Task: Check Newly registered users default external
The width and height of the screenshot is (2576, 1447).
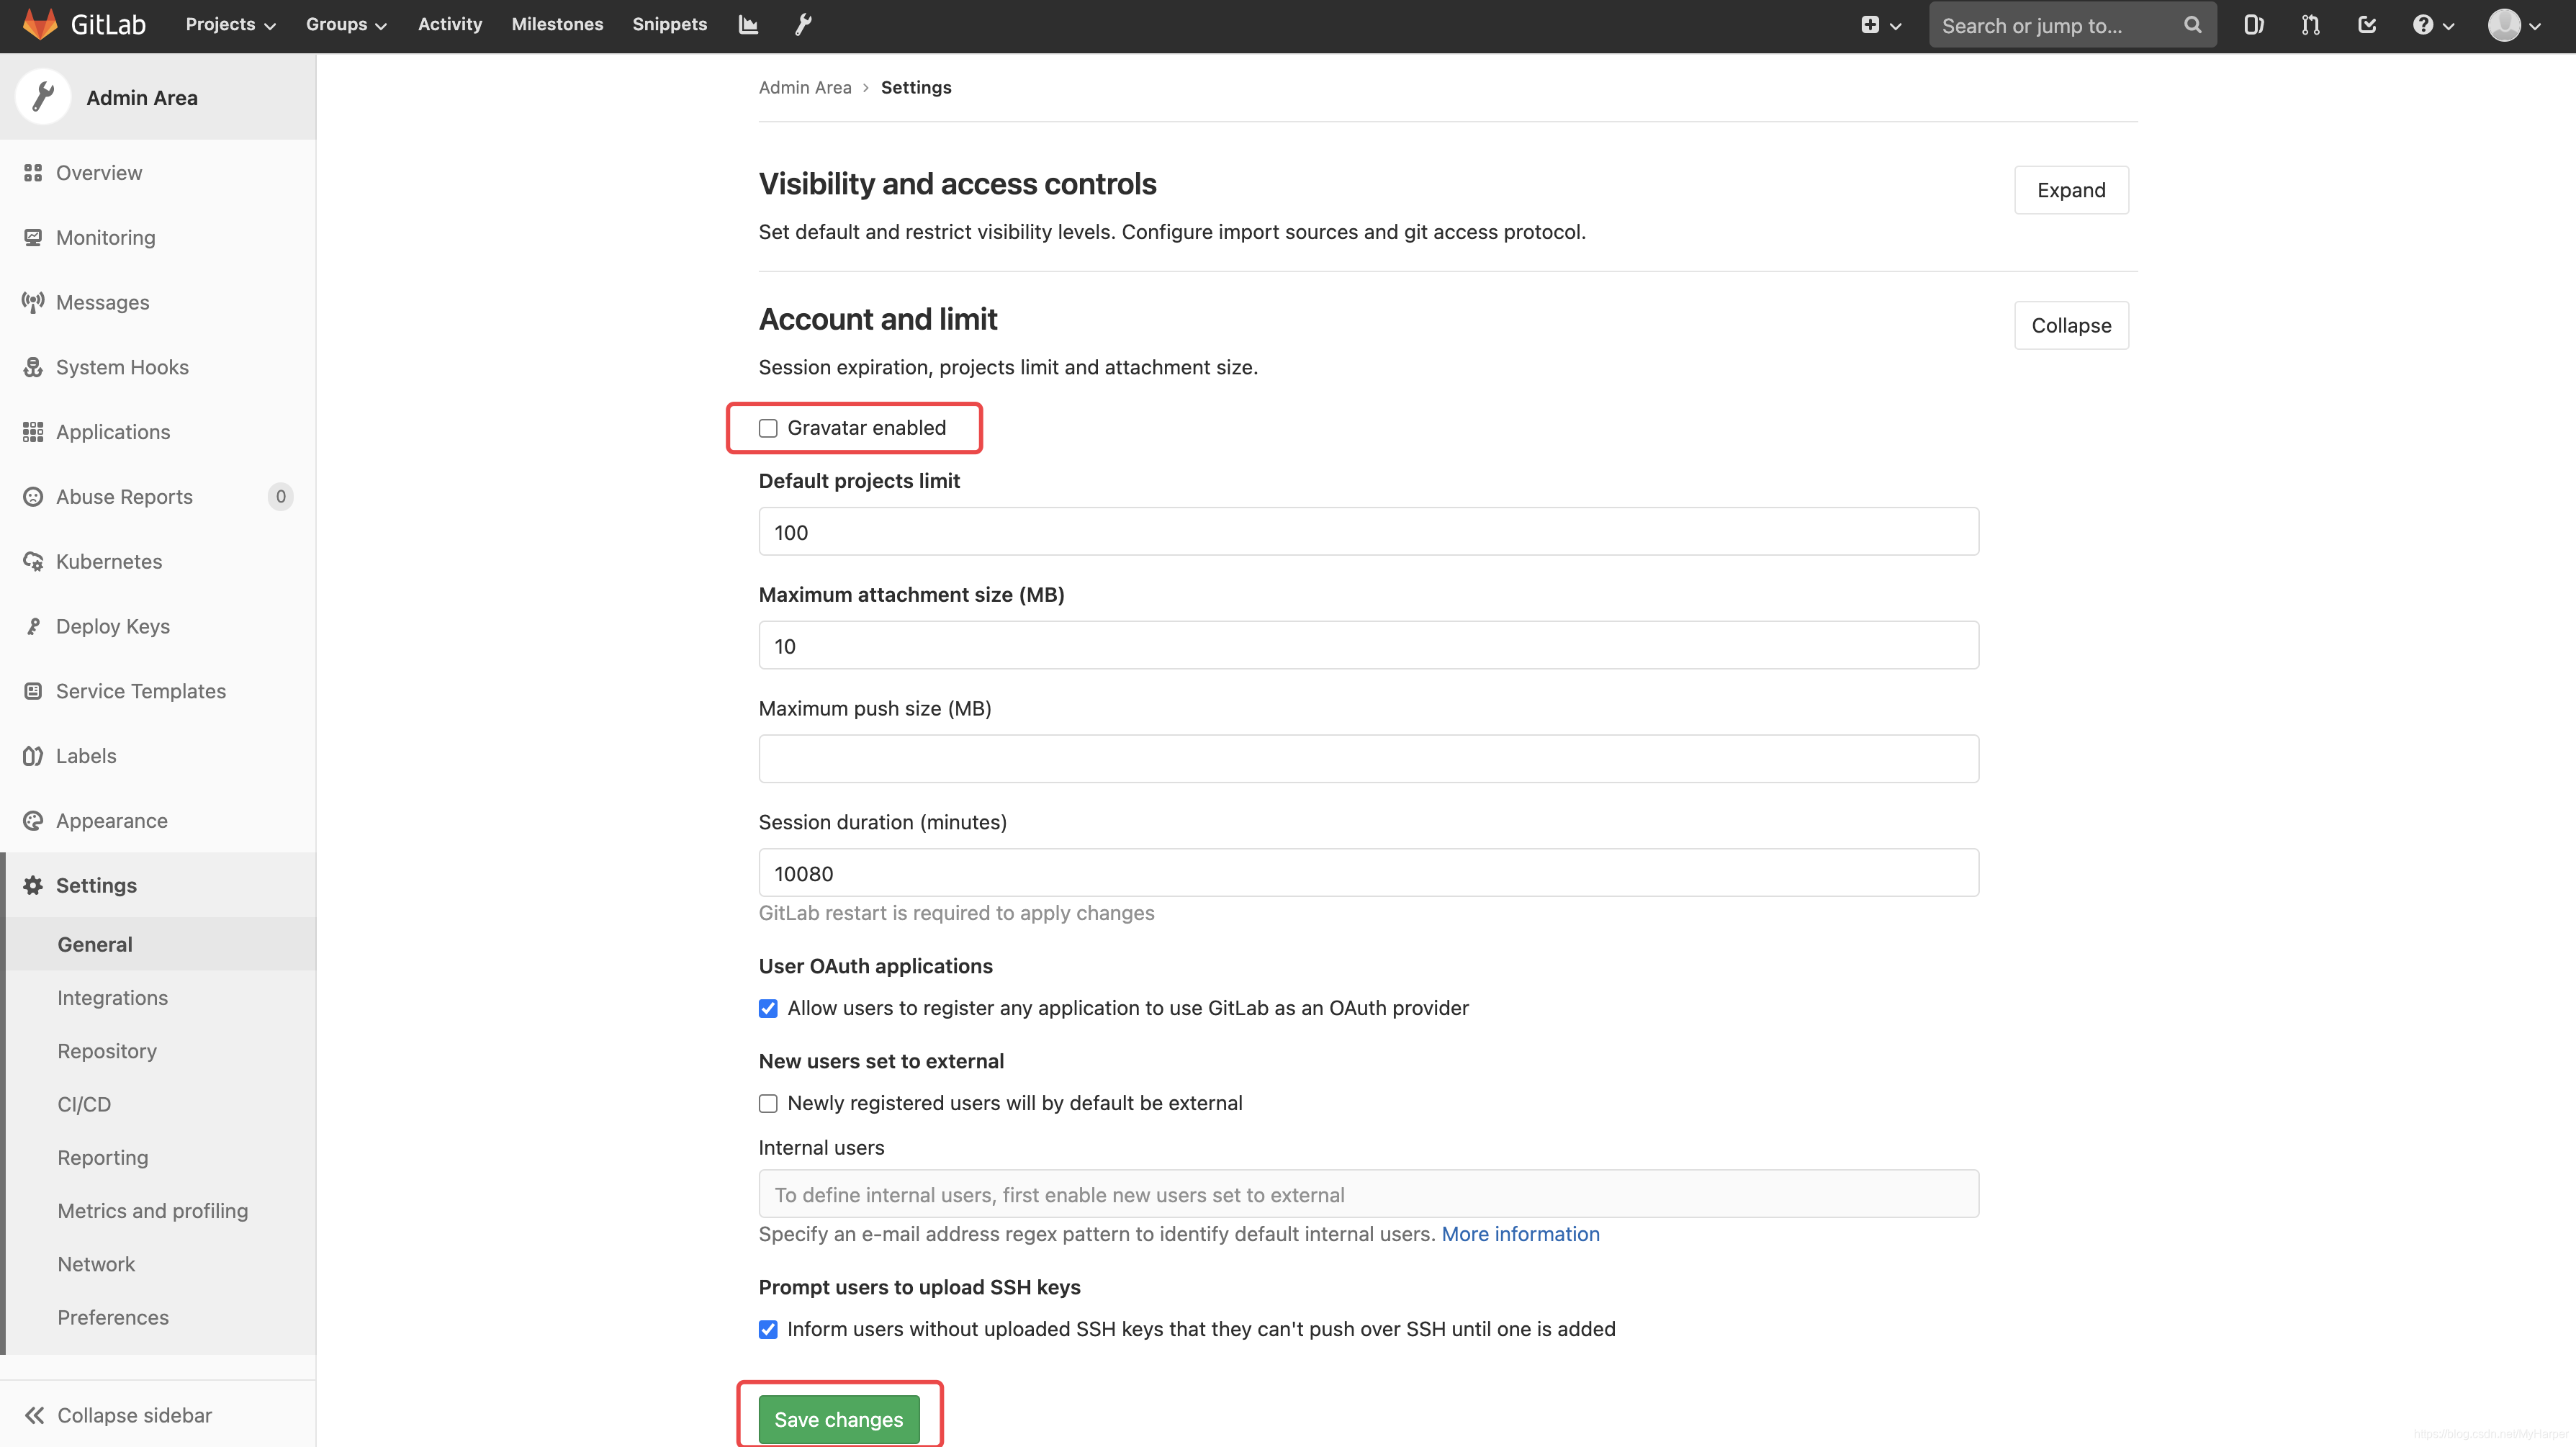Action: (768, 1103)
